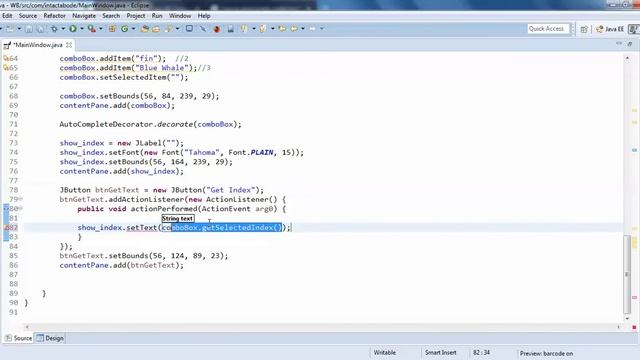Open the New Java Class dropdown arrow
The width and height of the screenshot is (640, 360).
133,29
